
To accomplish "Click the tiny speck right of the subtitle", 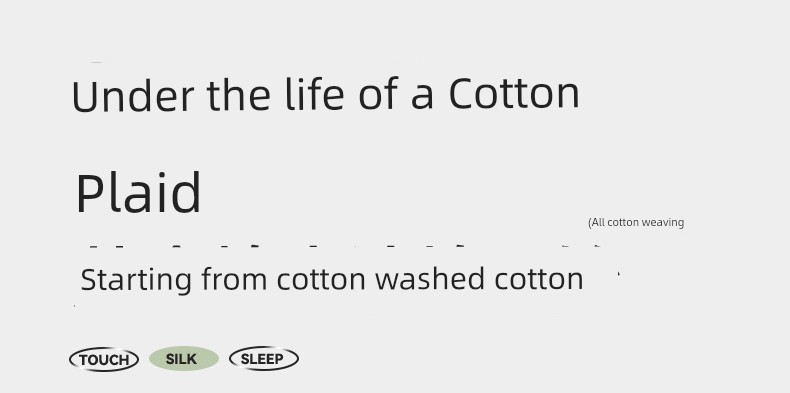I will (619, 274).
